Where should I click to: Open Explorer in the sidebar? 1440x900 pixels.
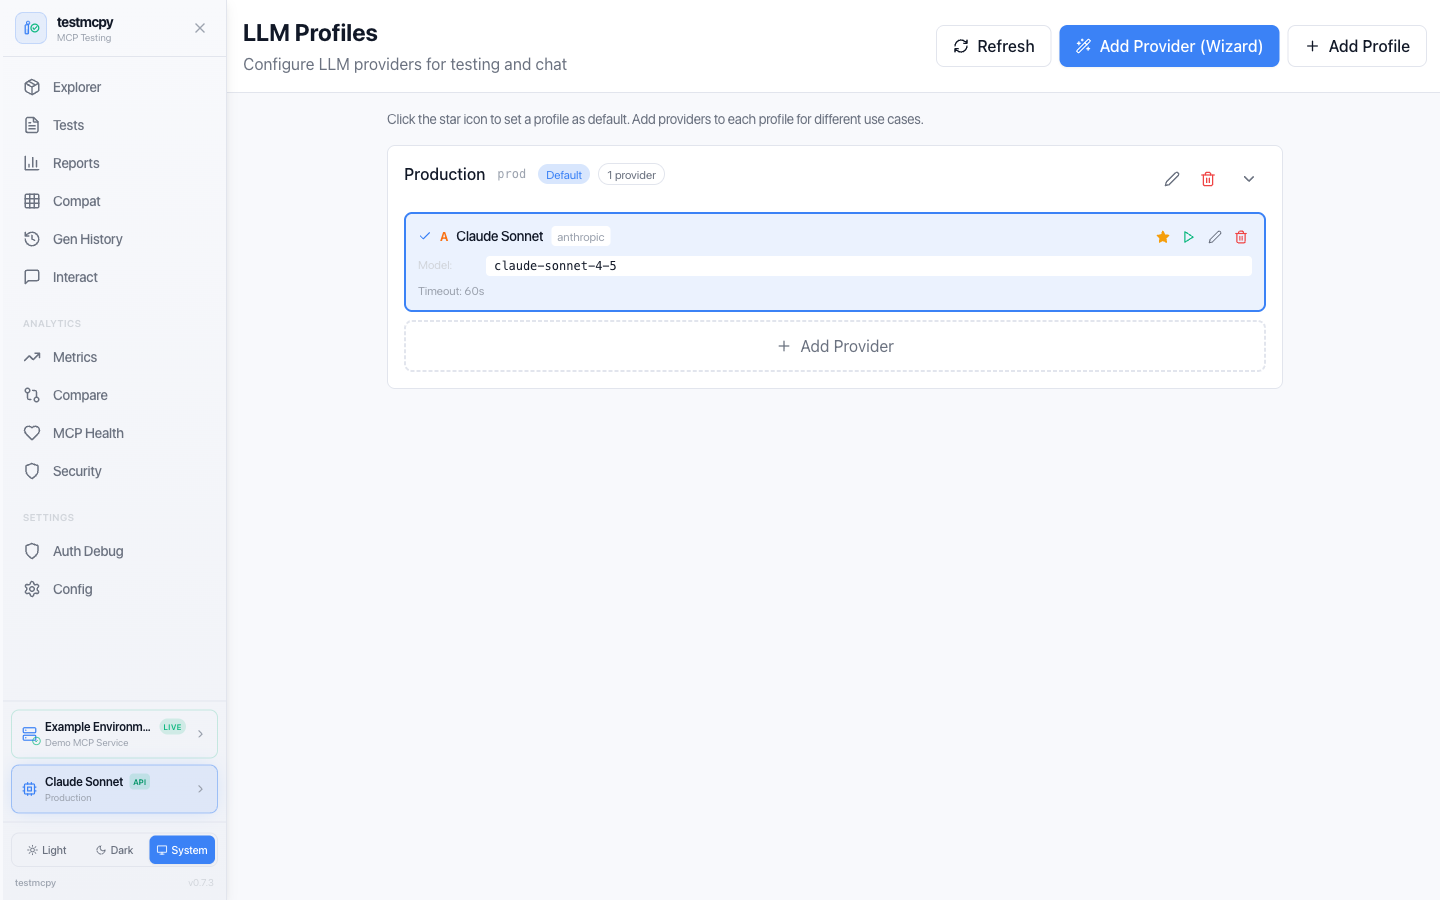(114, 87)
